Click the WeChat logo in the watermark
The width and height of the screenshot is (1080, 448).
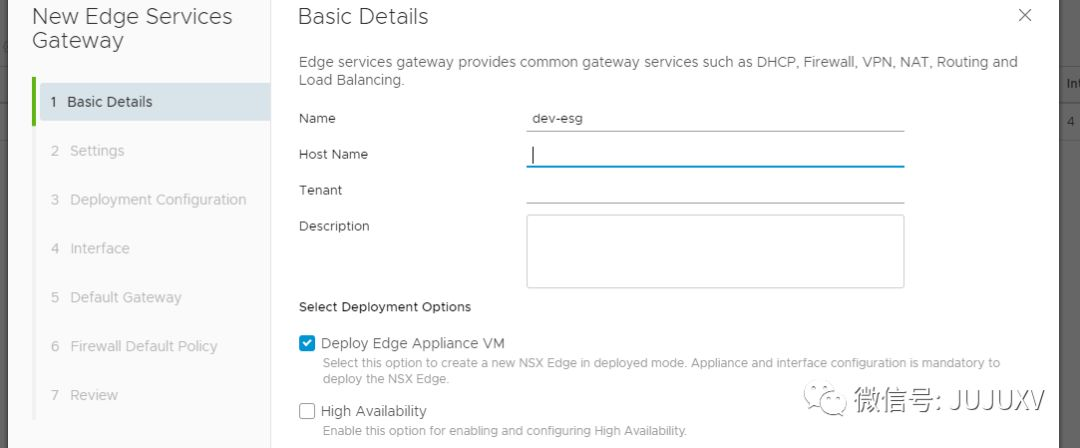(827, 400)
